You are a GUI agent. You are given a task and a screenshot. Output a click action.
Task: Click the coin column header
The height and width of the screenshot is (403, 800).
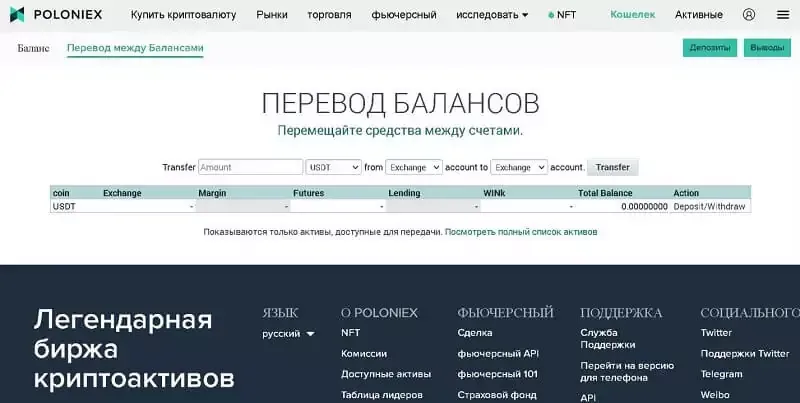pyautogui.click(x=61, y=193)
